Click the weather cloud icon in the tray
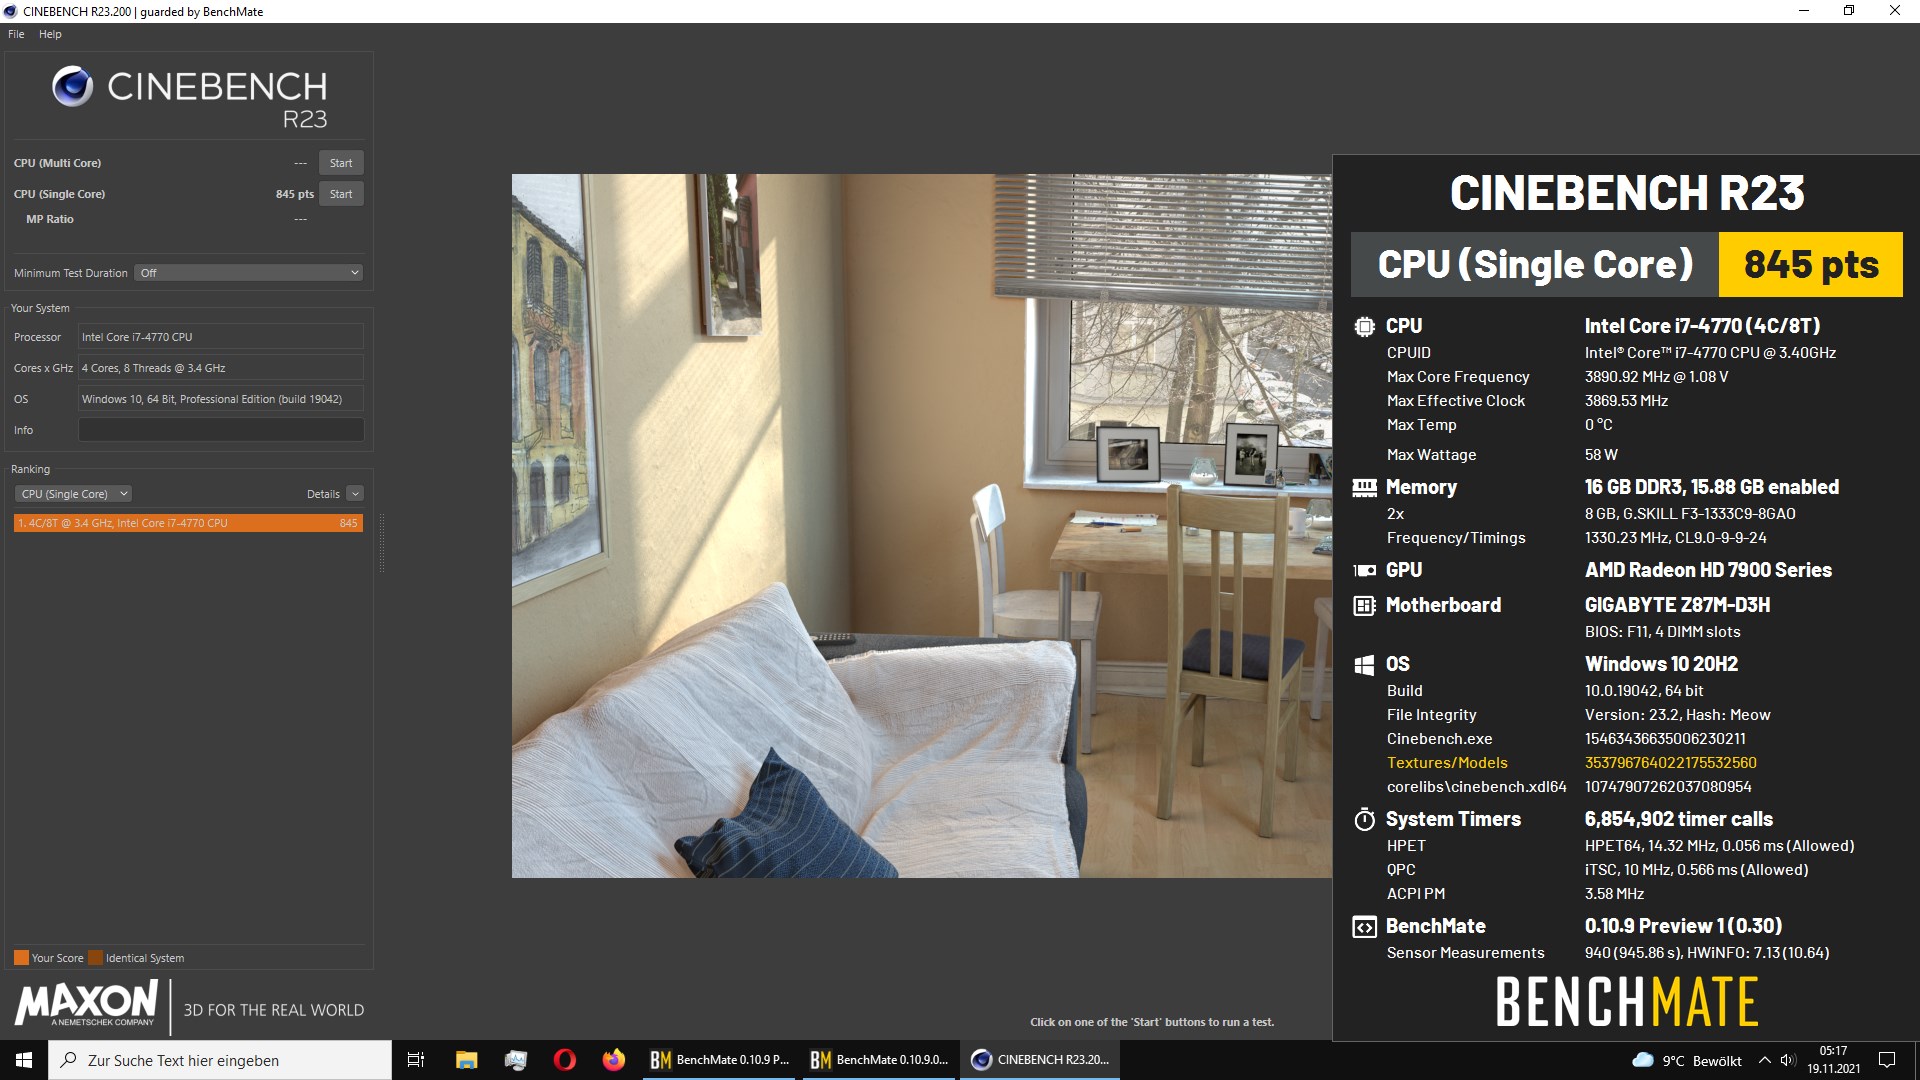Screen dimensions: 1920x1080 (1642, 1060)
